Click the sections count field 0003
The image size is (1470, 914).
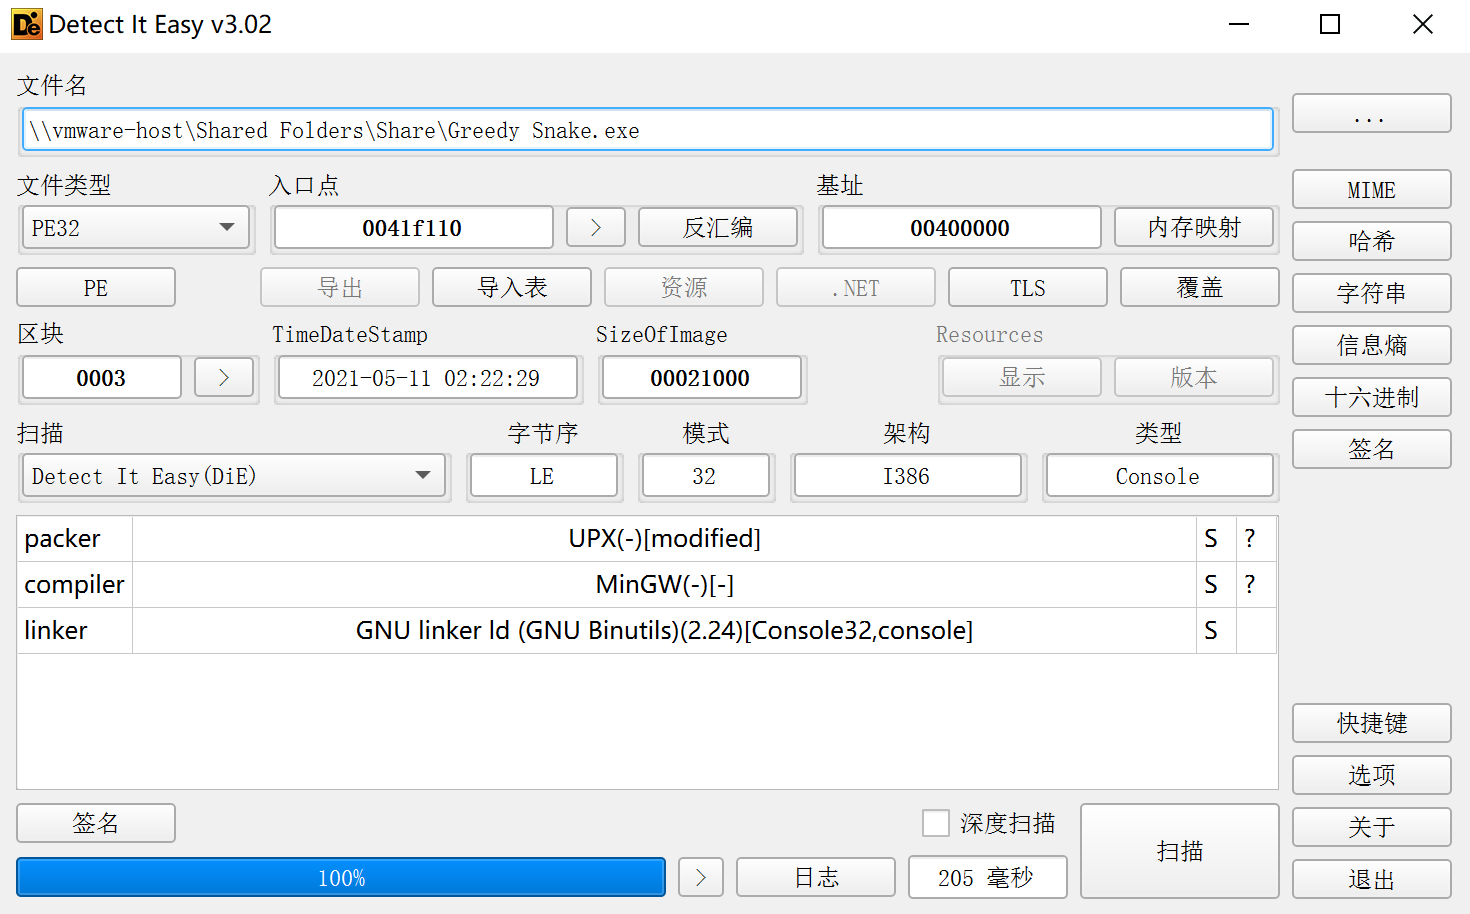coord(102,377)
